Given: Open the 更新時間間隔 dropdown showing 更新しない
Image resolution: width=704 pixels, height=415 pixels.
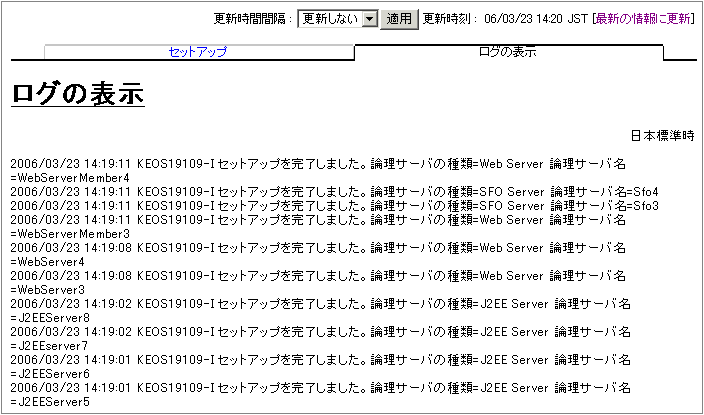Looking at the screenshot, I should (338, 19).
